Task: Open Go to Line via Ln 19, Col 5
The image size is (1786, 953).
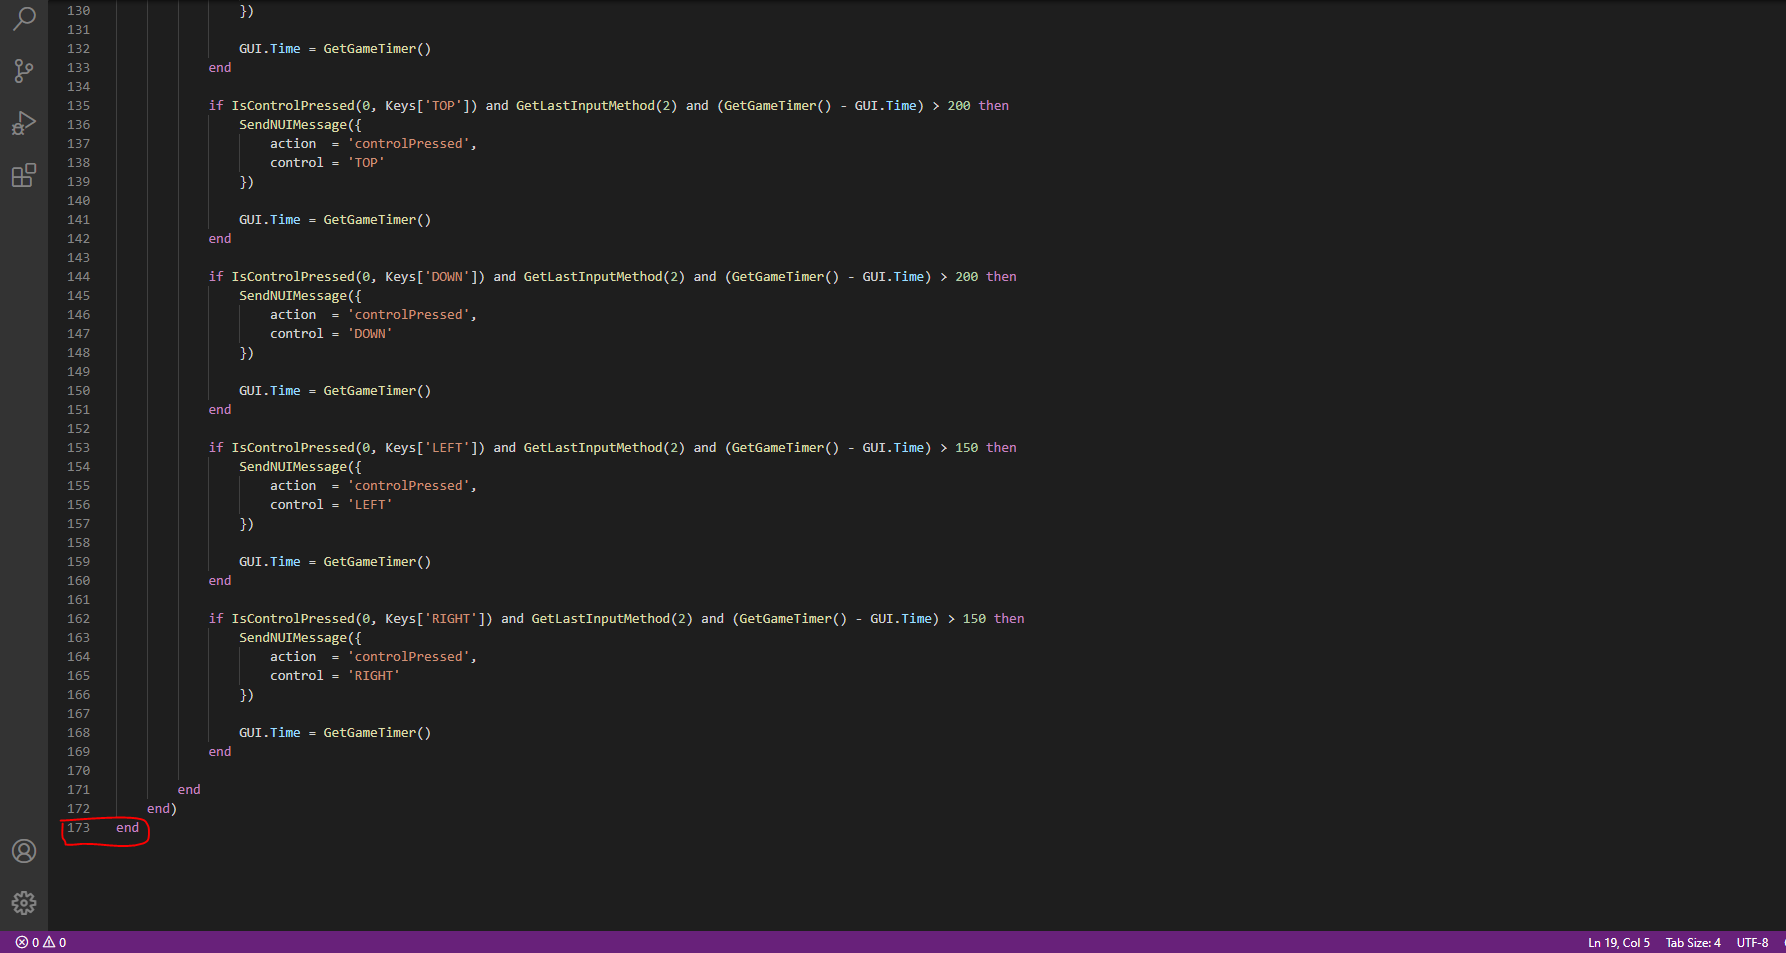Action: click(1617, 942)
